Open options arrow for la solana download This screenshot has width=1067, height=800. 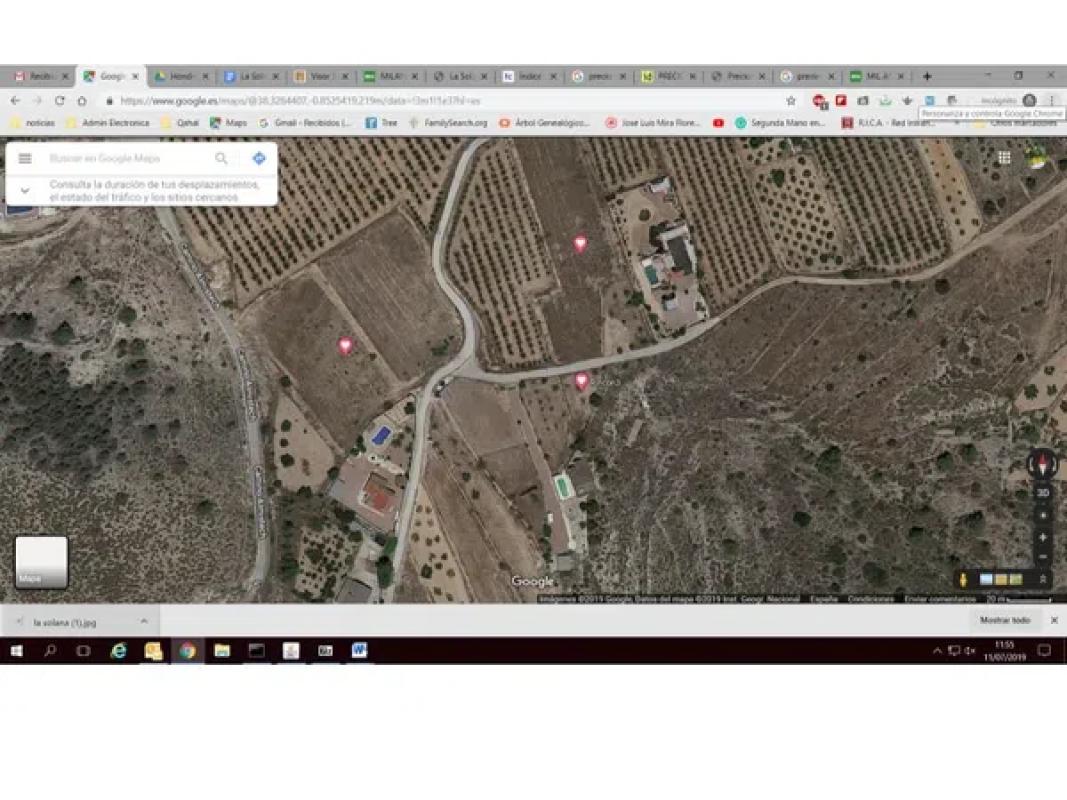(144, 621)
